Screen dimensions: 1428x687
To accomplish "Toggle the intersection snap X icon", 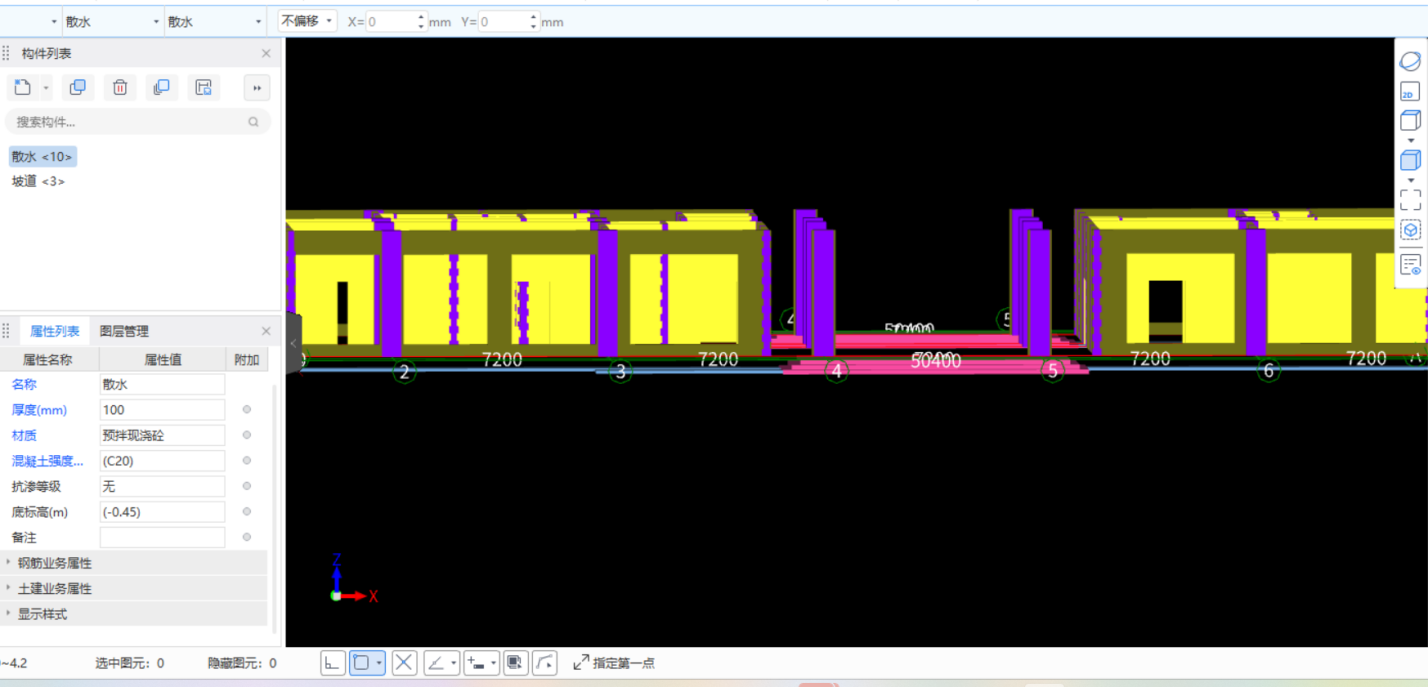I will [404, 663].
